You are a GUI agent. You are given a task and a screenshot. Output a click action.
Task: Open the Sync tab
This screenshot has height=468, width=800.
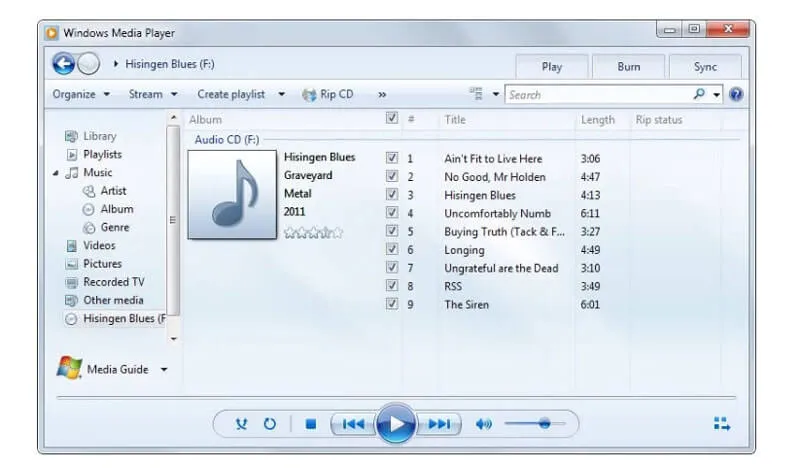click(x=706, y=67)
